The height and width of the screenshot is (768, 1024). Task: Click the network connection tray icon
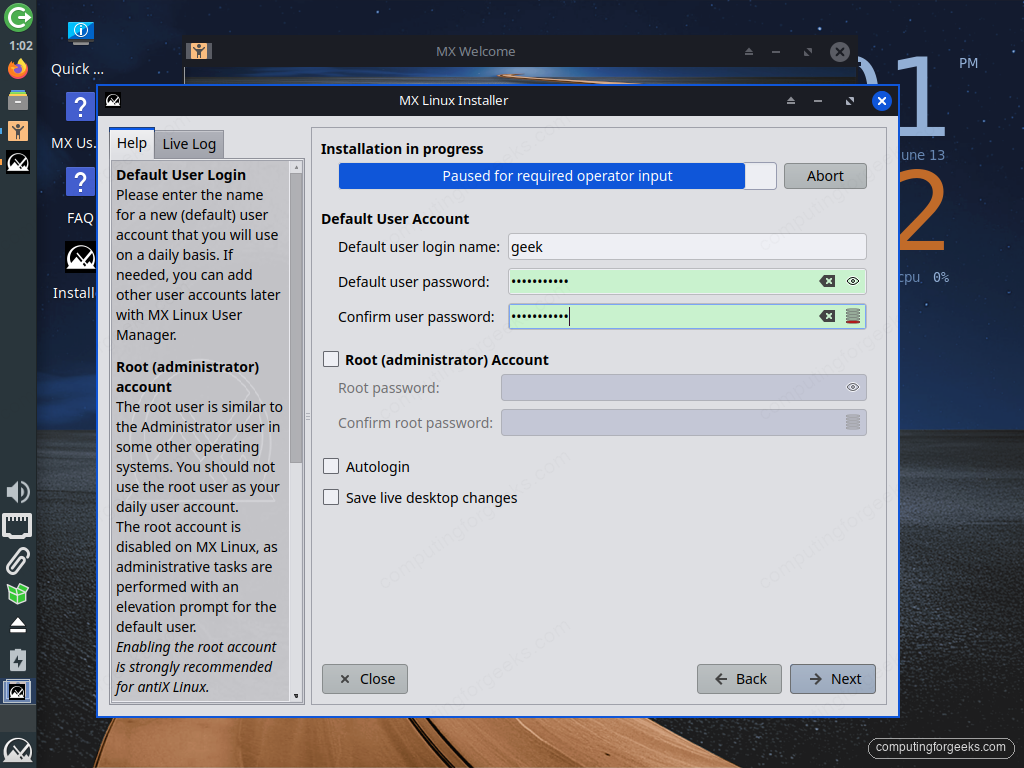click(18, 526)
